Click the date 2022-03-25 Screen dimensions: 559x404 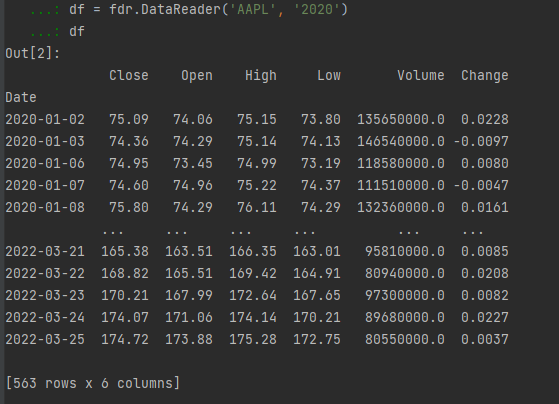click(x=45, y=339)
